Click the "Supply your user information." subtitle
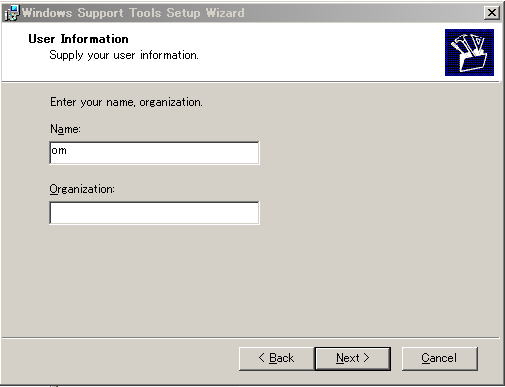The image size is (505, 387). coord(124,55)
